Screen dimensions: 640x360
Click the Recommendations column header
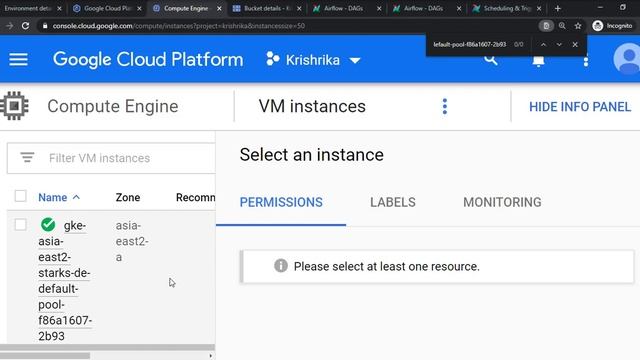pyautogui.click(x=196, y=198)
